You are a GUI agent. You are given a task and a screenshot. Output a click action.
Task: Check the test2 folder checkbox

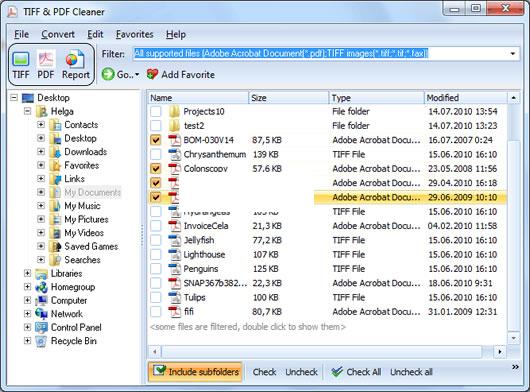155,126
